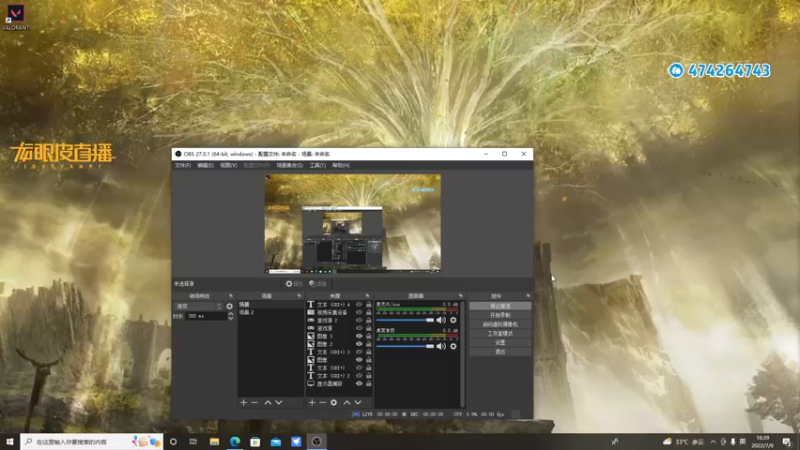Toggle visibility of 文本 (GDI+) 3 source
Viewport: 800px width, 450px height.
[359, 352]
